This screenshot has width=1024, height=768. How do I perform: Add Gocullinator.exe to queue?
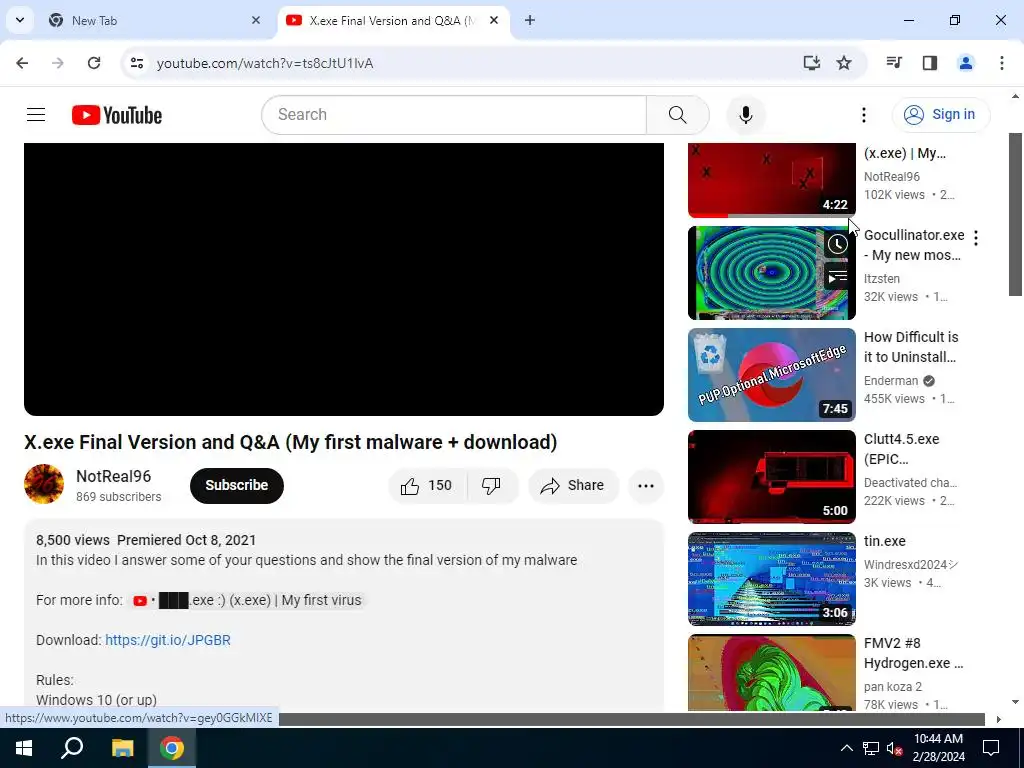[837, 277]
